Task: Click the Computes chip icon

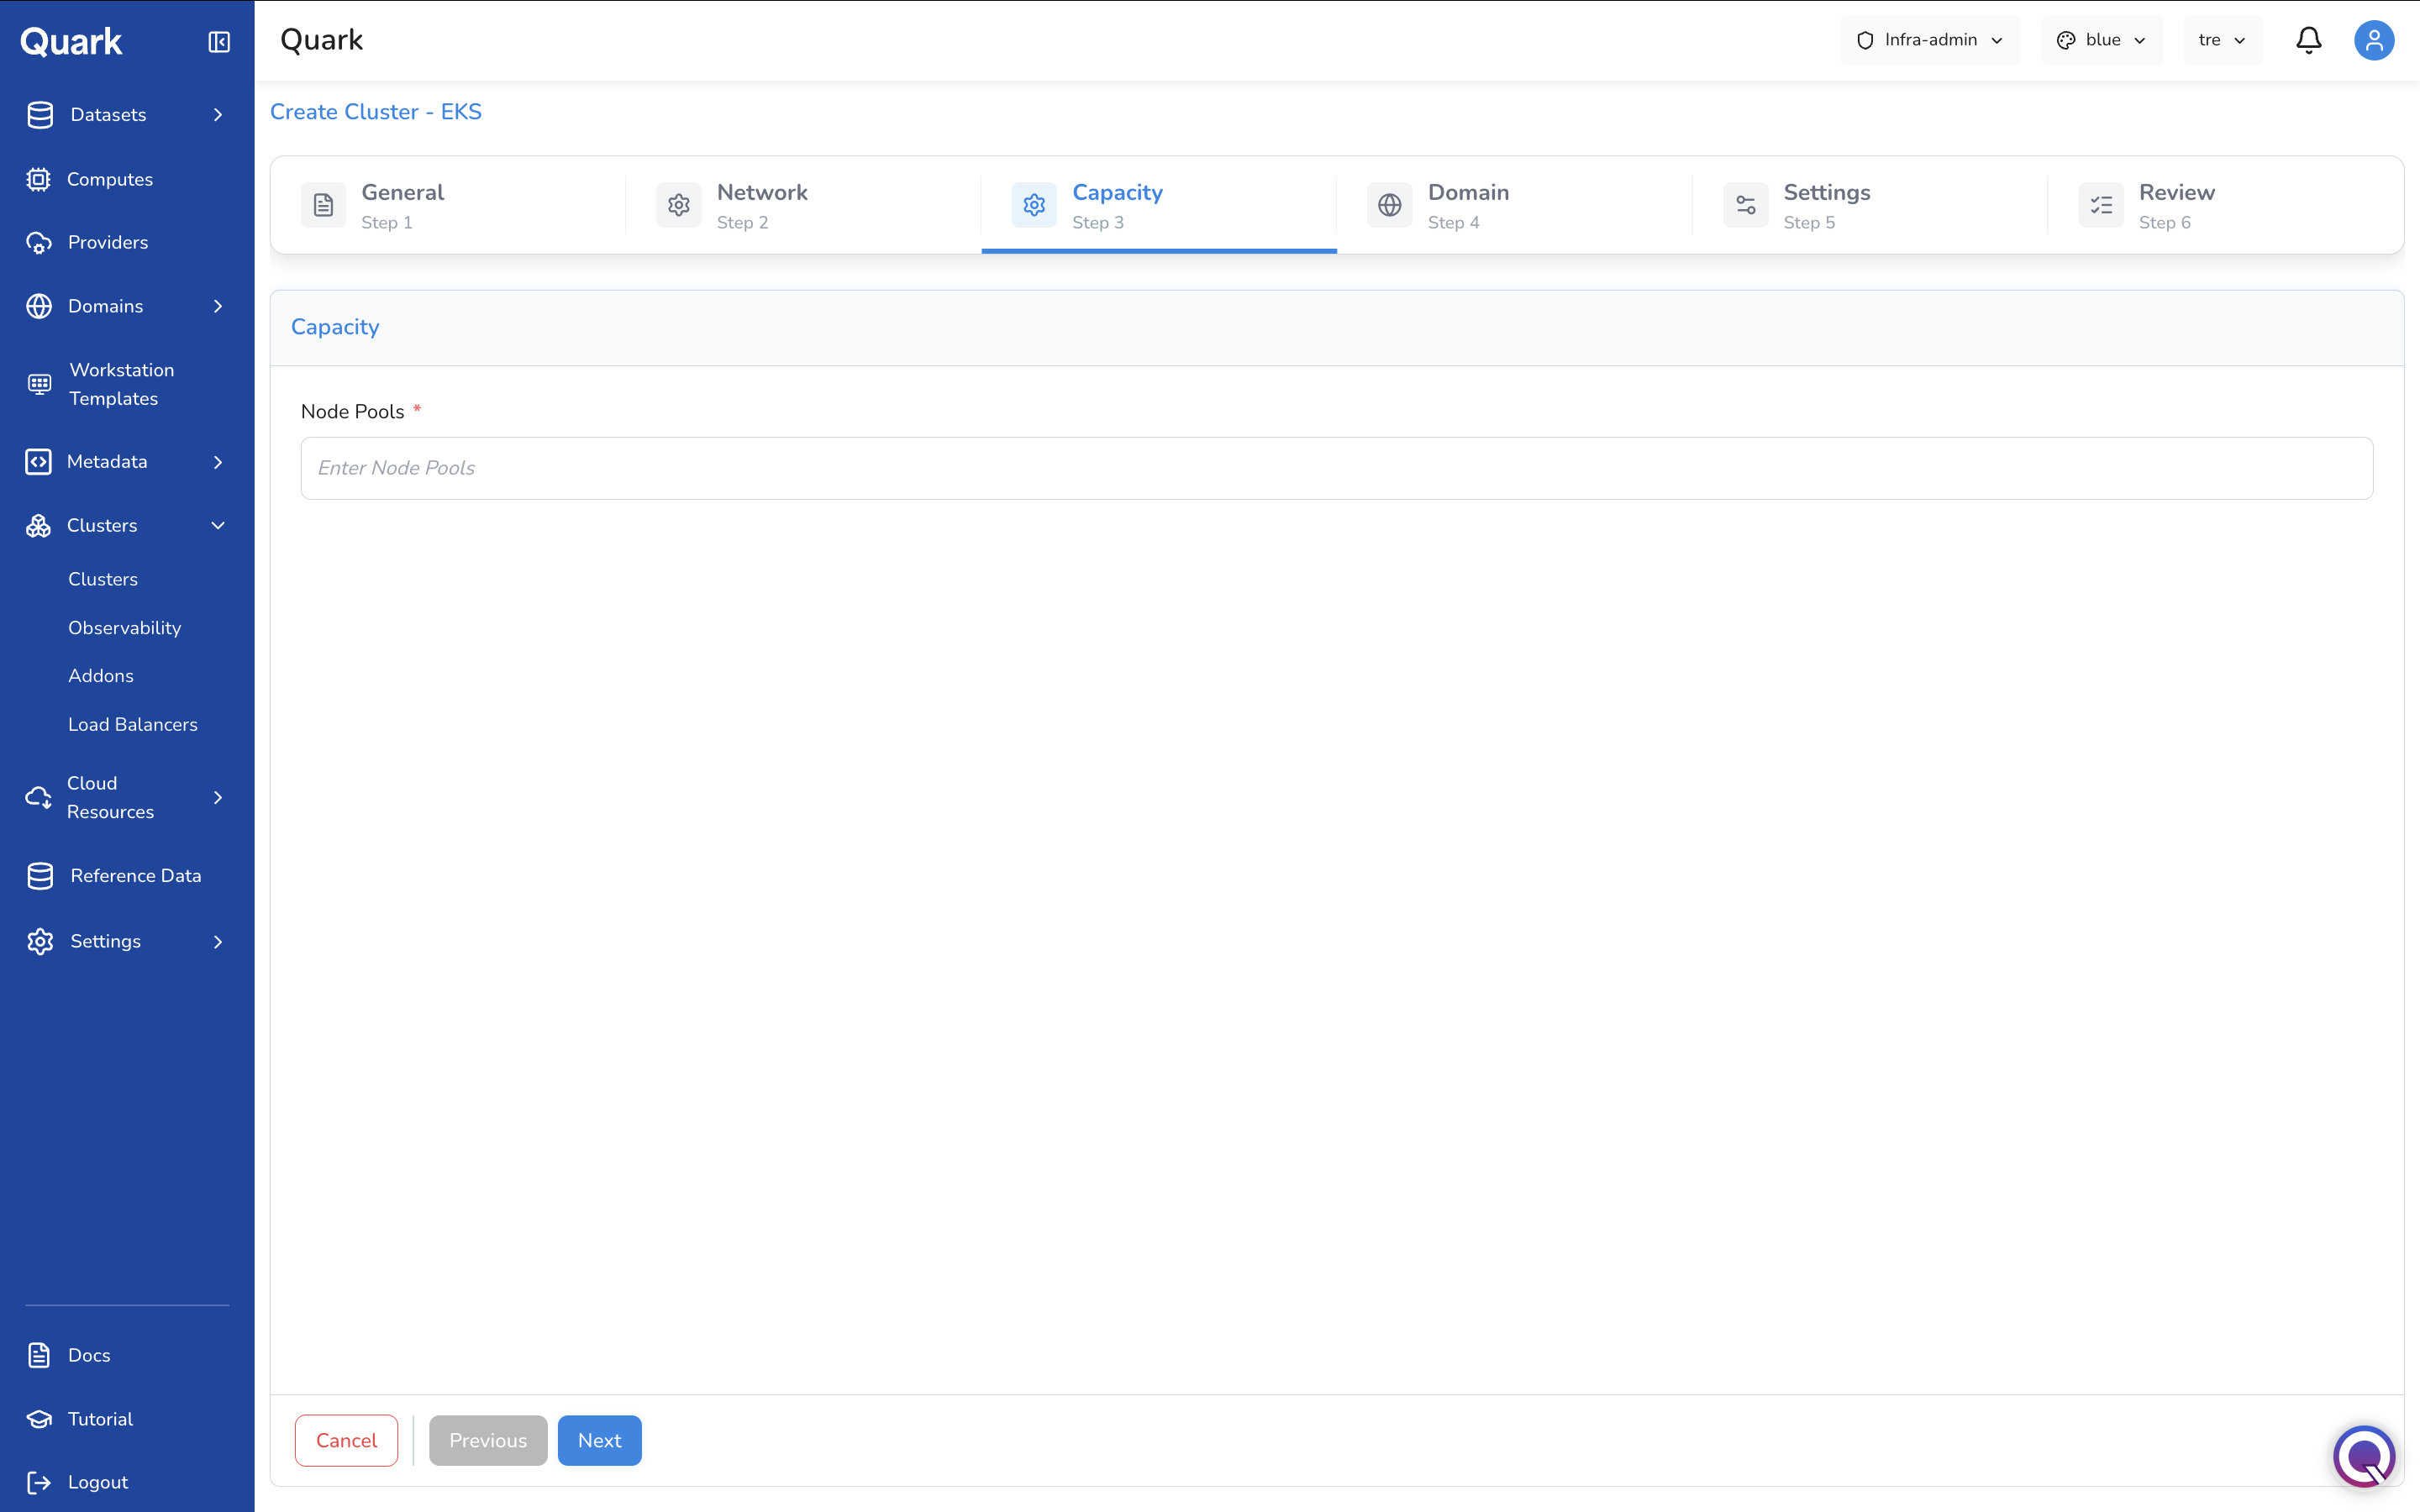Action: [38, 179]
